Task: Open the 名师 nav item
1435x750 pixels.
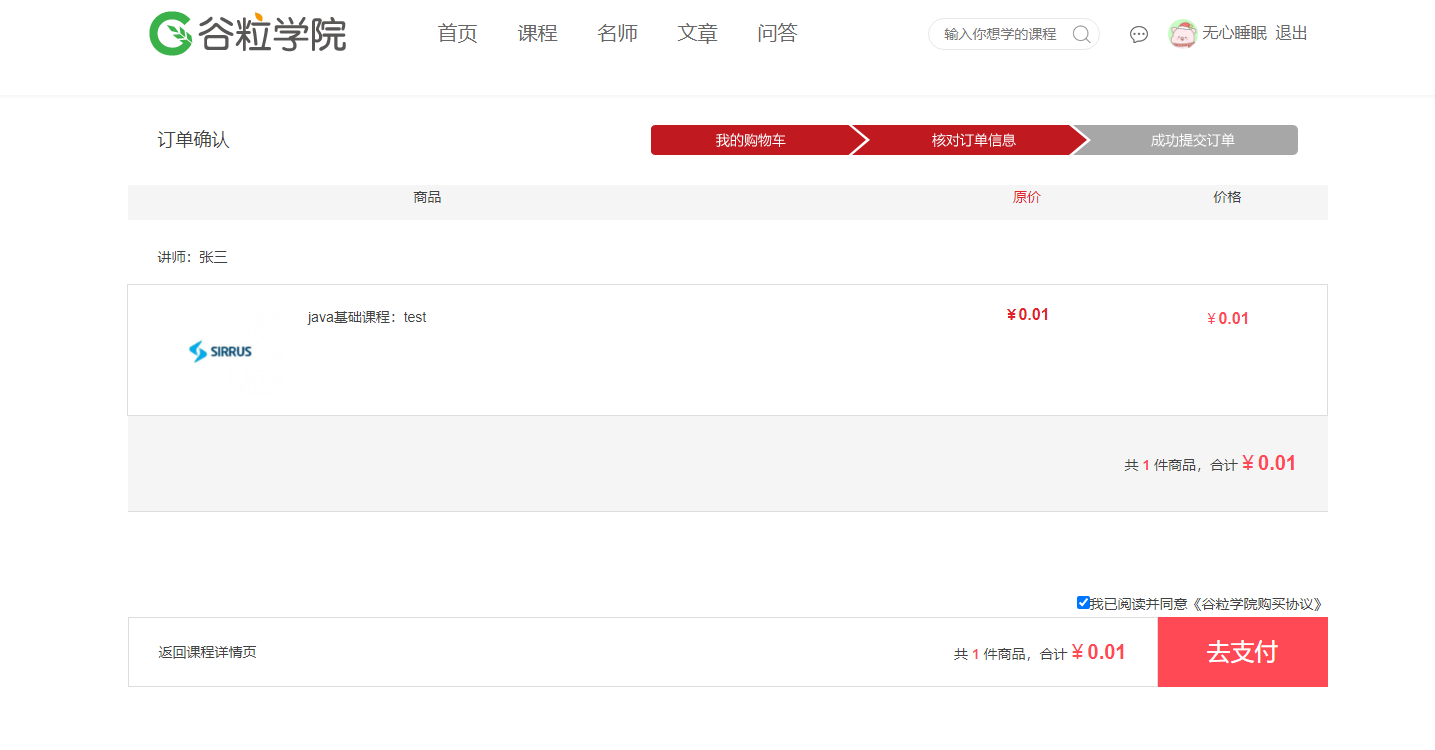Action: [x=618, y=33]
